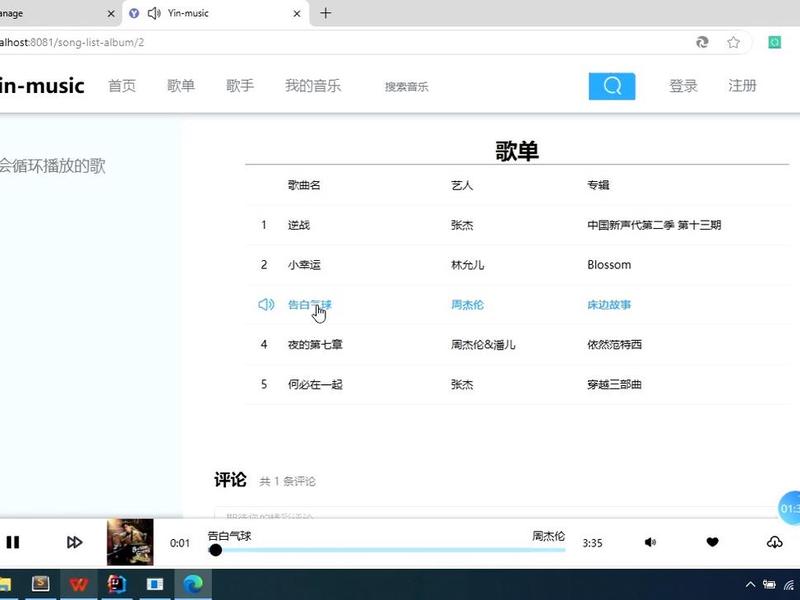The width and height of the screenshot is (800, 600).
Task: Click the blue search button
Action: tap(612, 86)
